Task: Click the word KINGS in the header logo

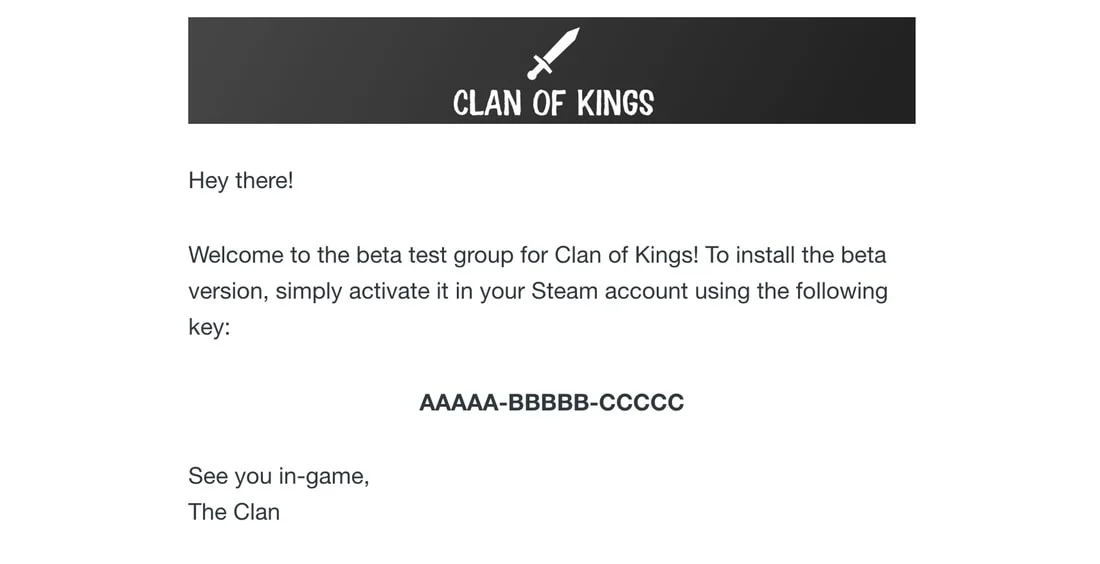Action: tap(615, 102)
